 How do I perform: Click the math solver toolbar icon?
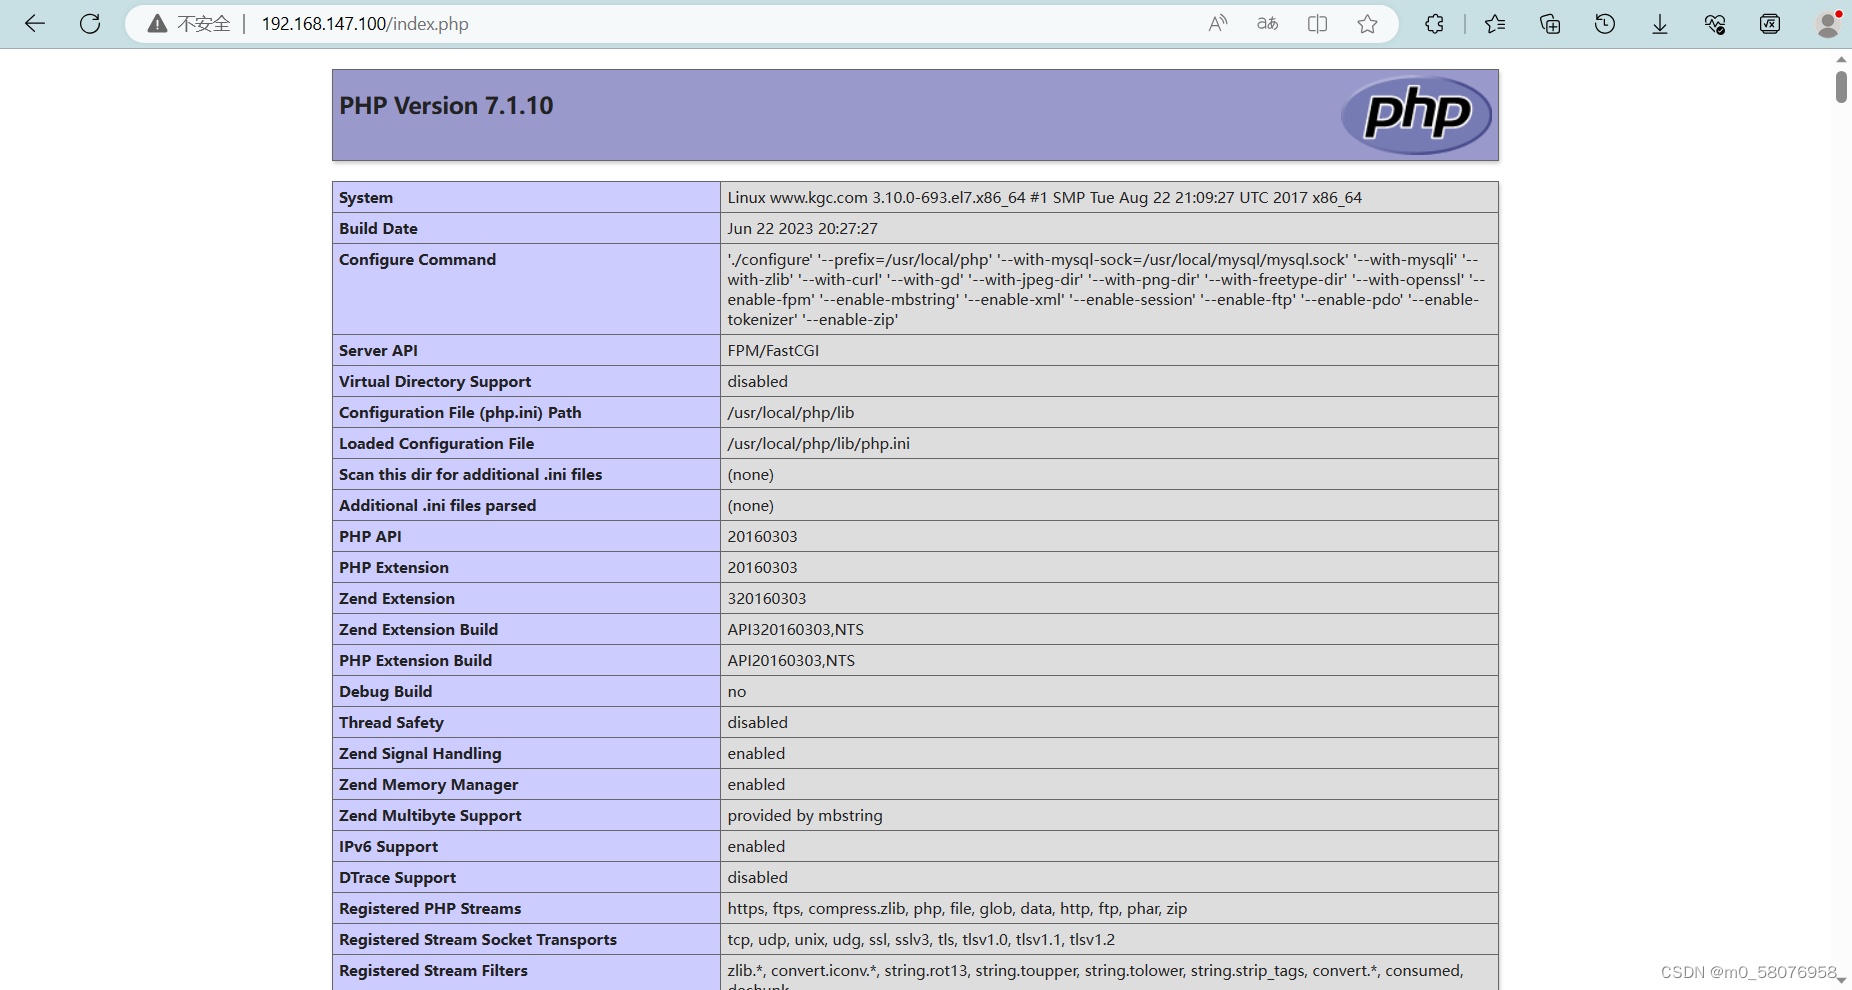click(1770, 24)
